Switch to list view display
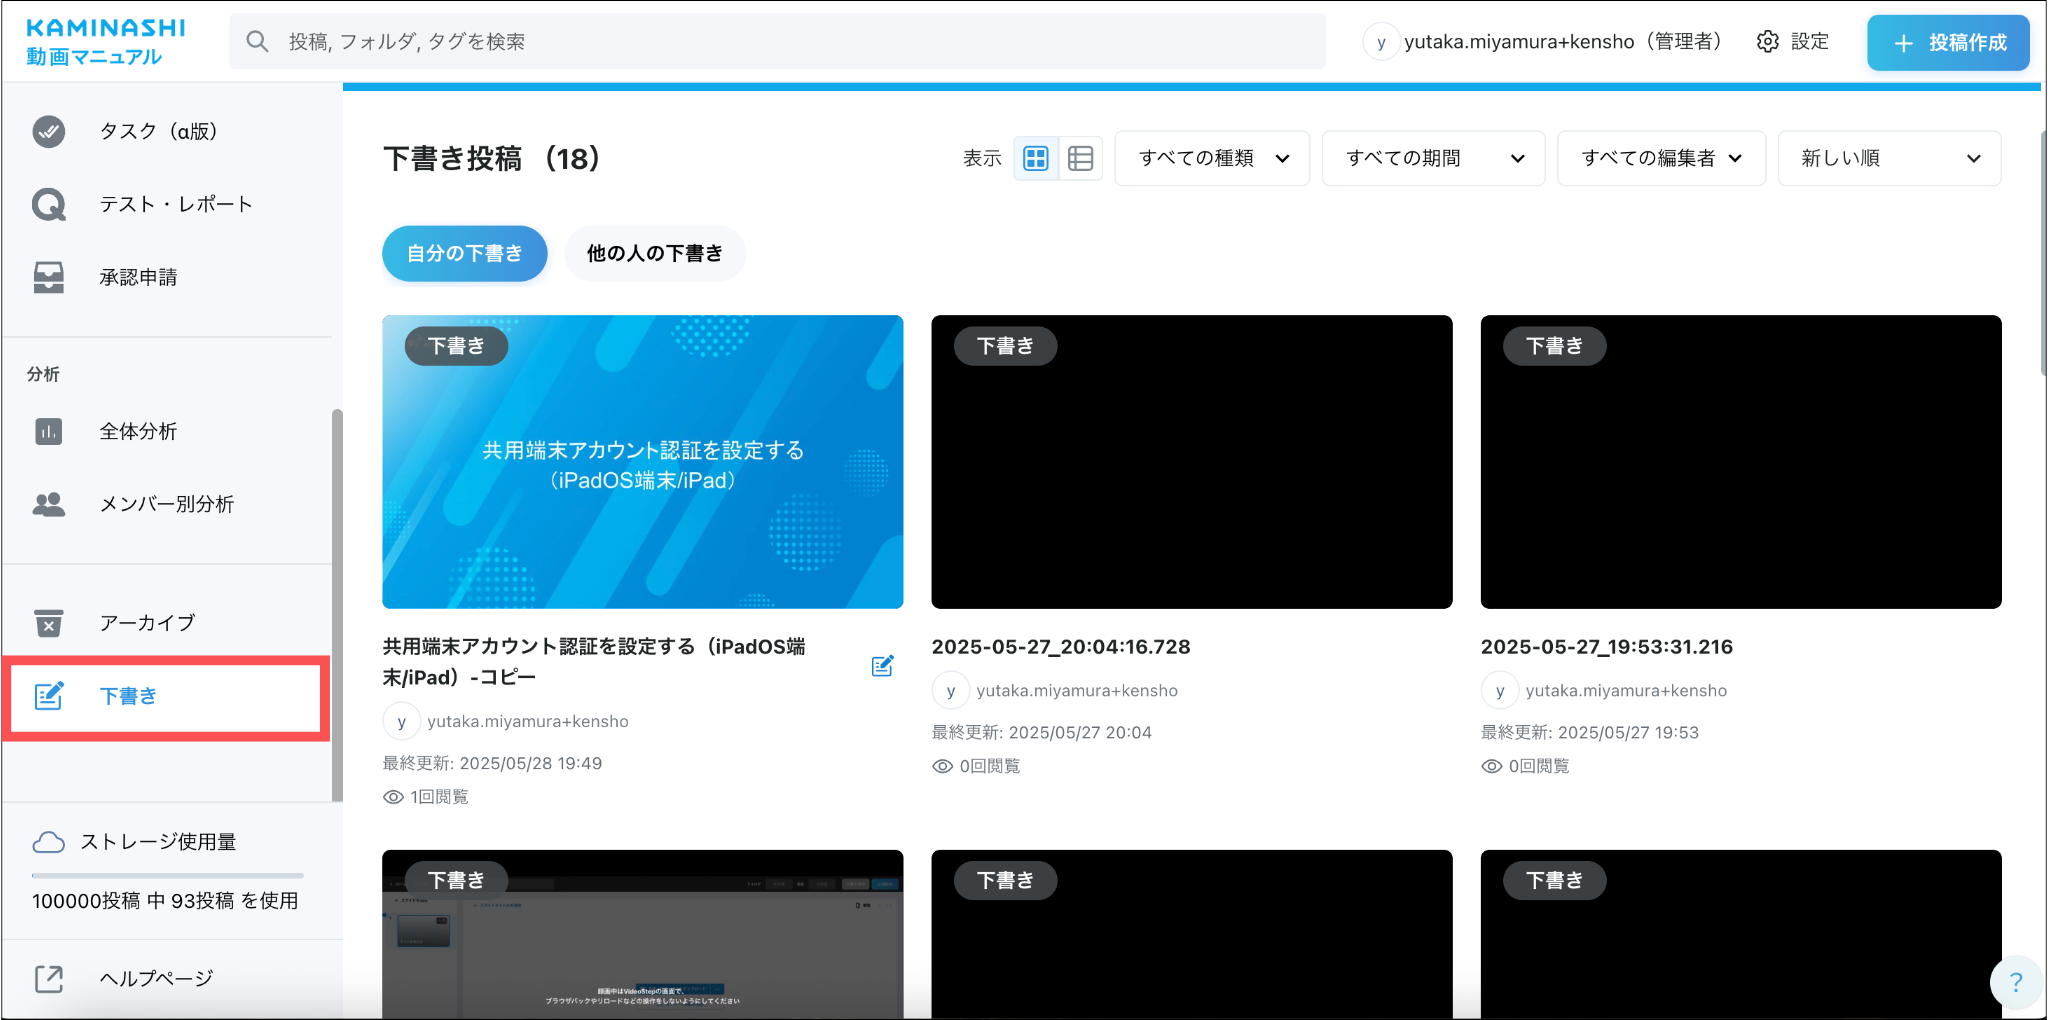Screen dimensions: 2048x1020 pos(1081,158)
